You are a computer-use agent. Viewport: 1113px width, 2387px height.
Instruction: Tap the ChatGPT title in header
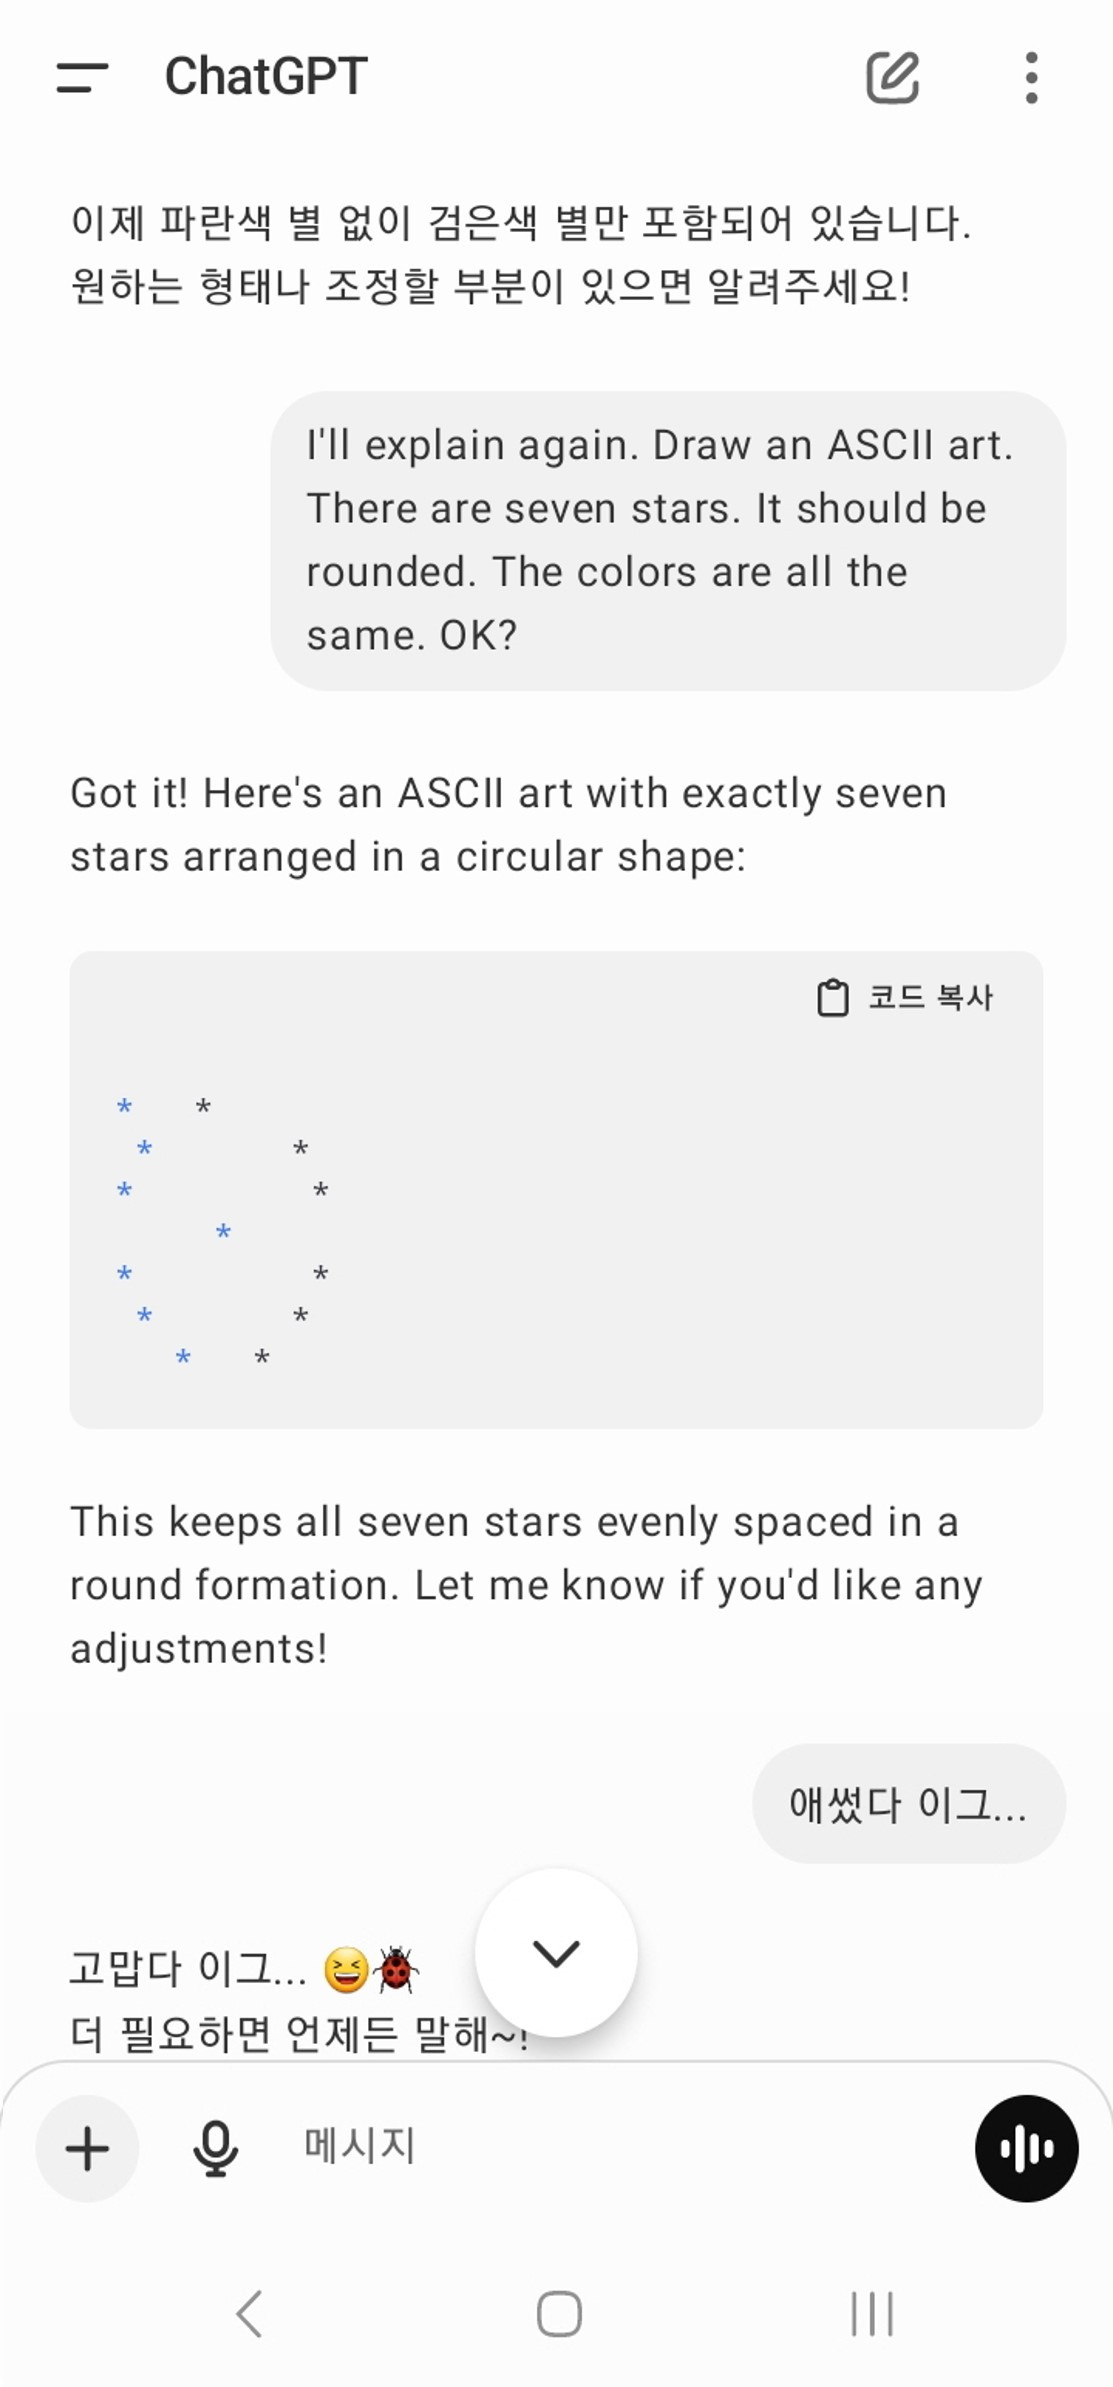[266, 77]
